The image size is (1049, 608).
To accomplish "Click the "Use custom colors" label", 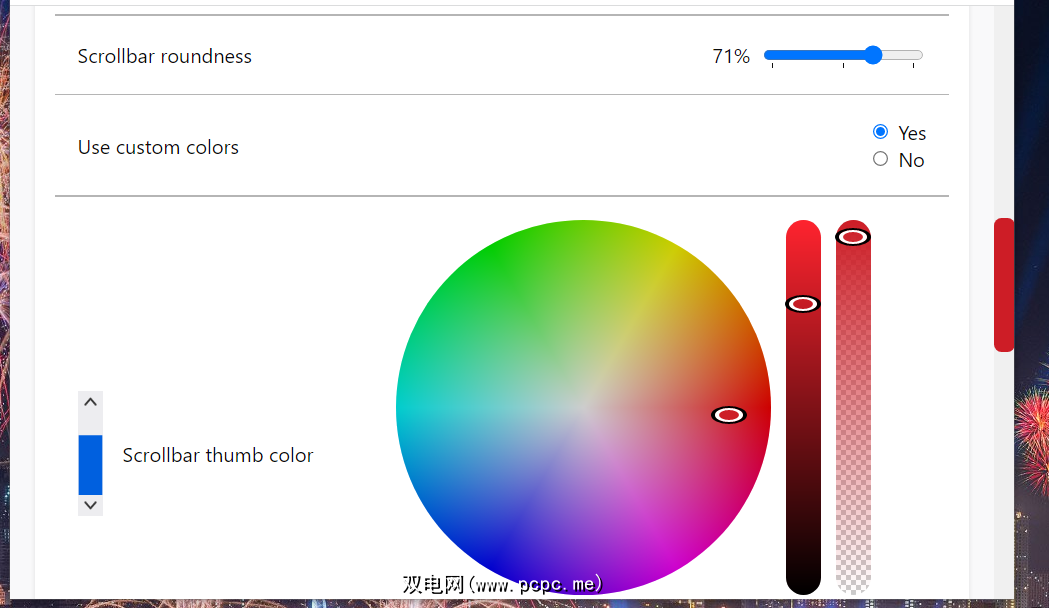I will coord(158,147).
